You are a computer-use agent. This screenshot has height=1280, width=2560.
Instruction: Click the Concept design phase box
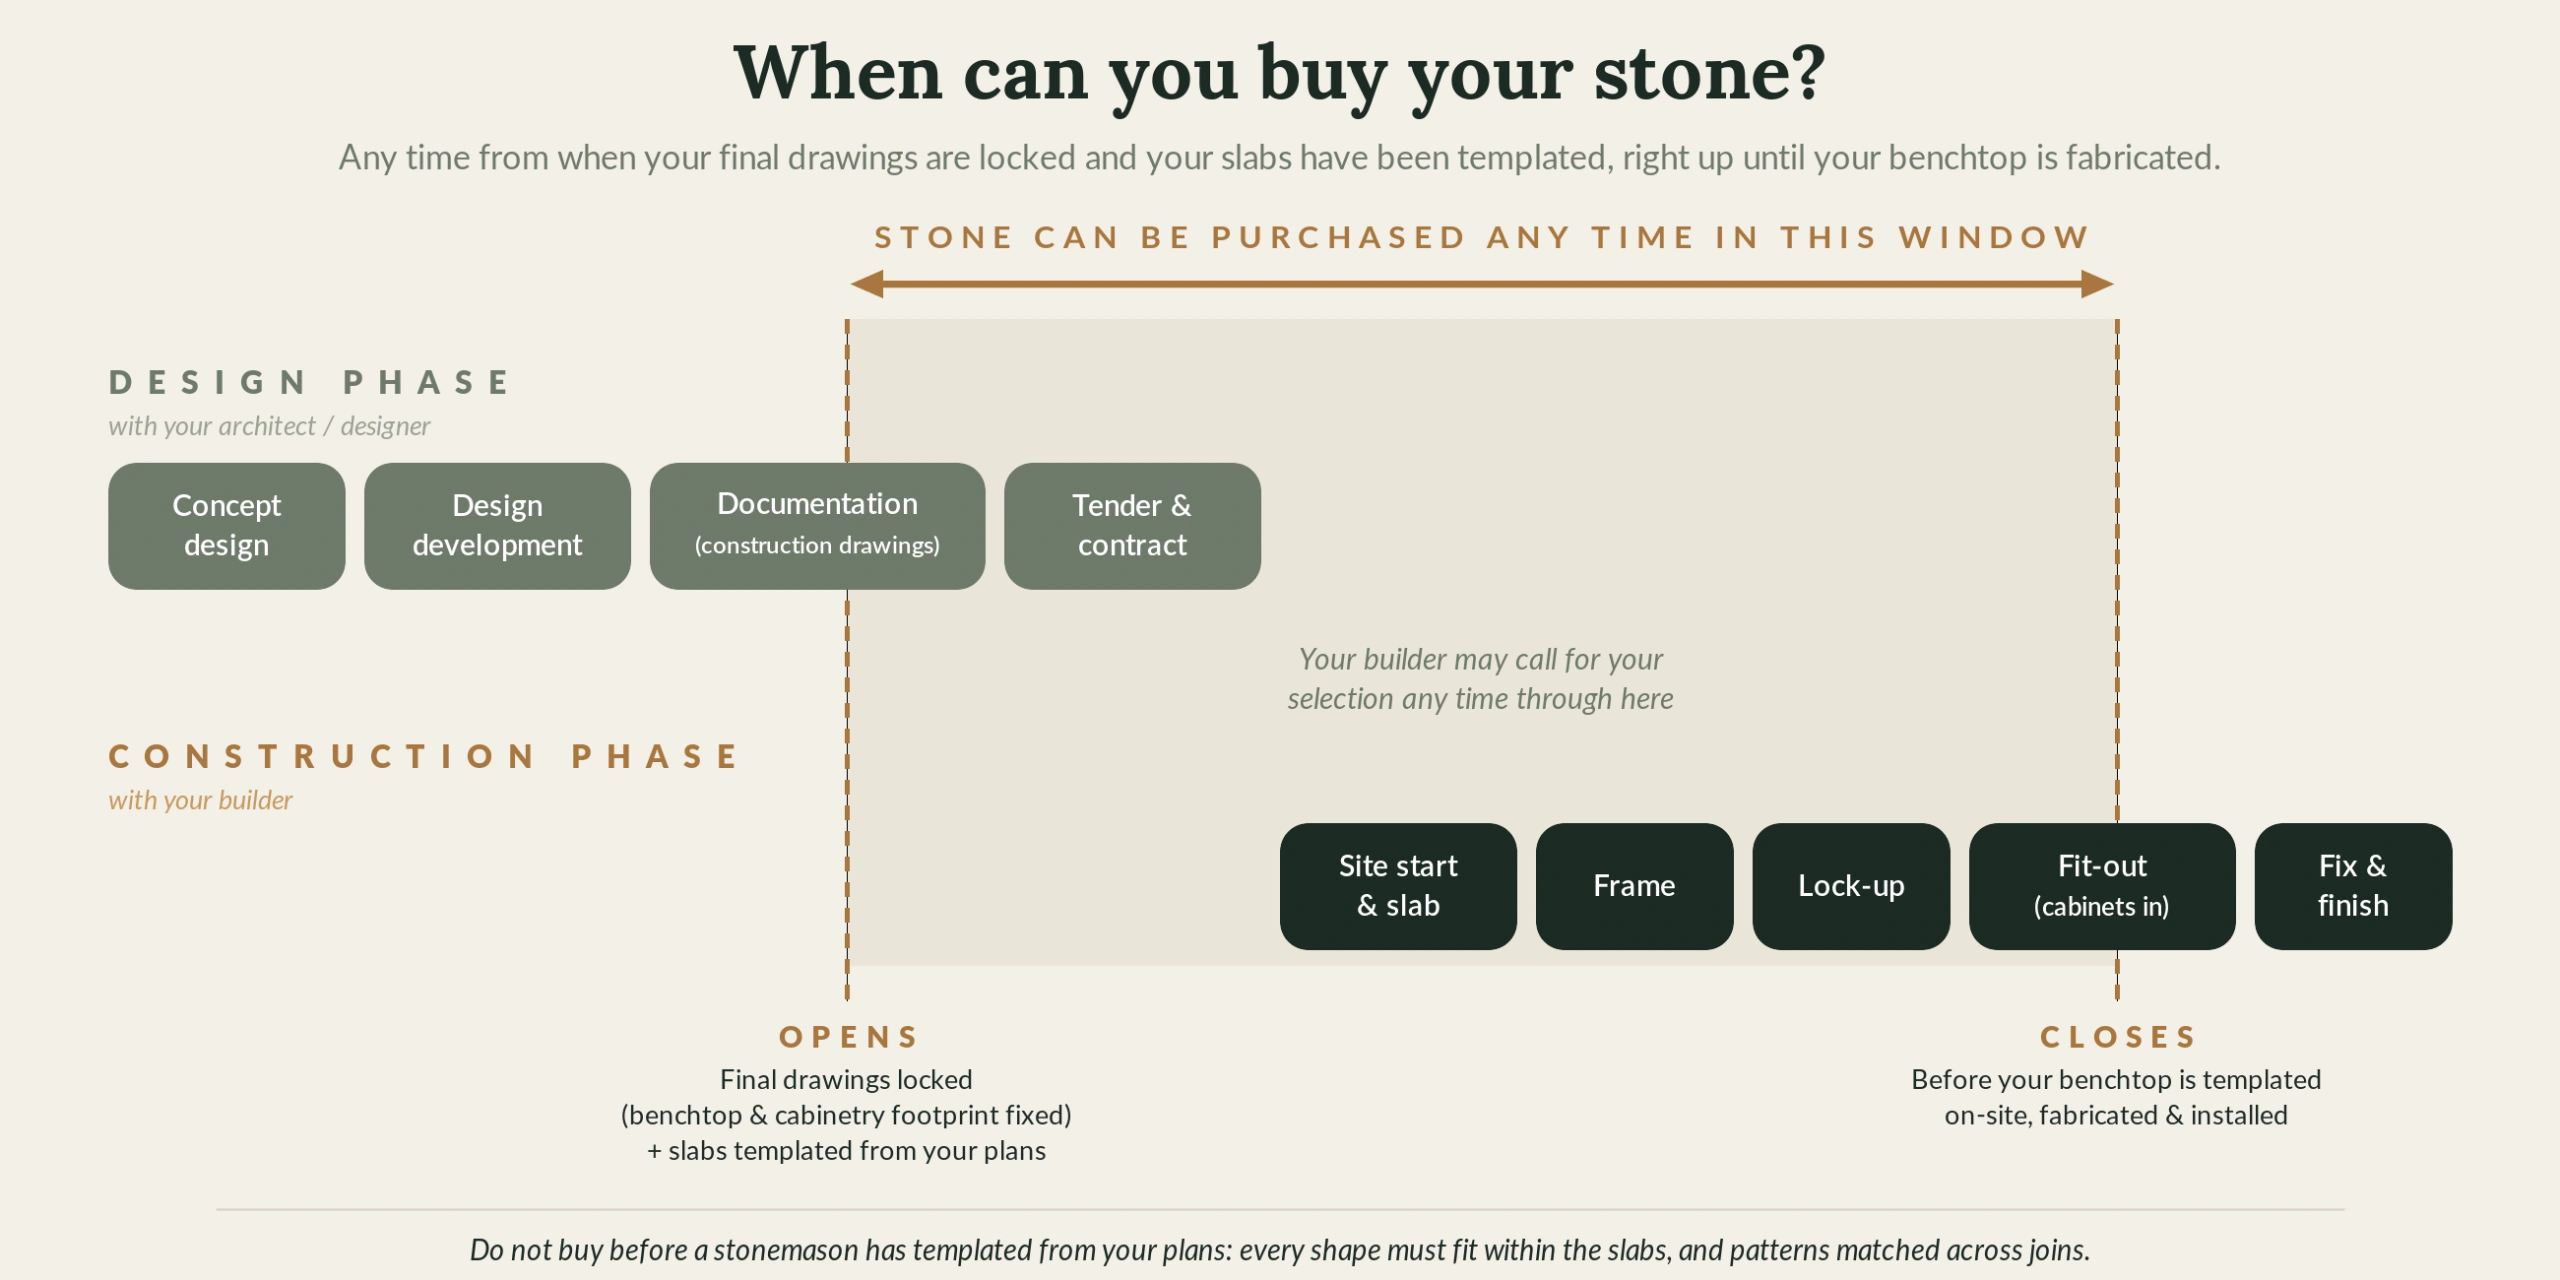pos(227,526)
